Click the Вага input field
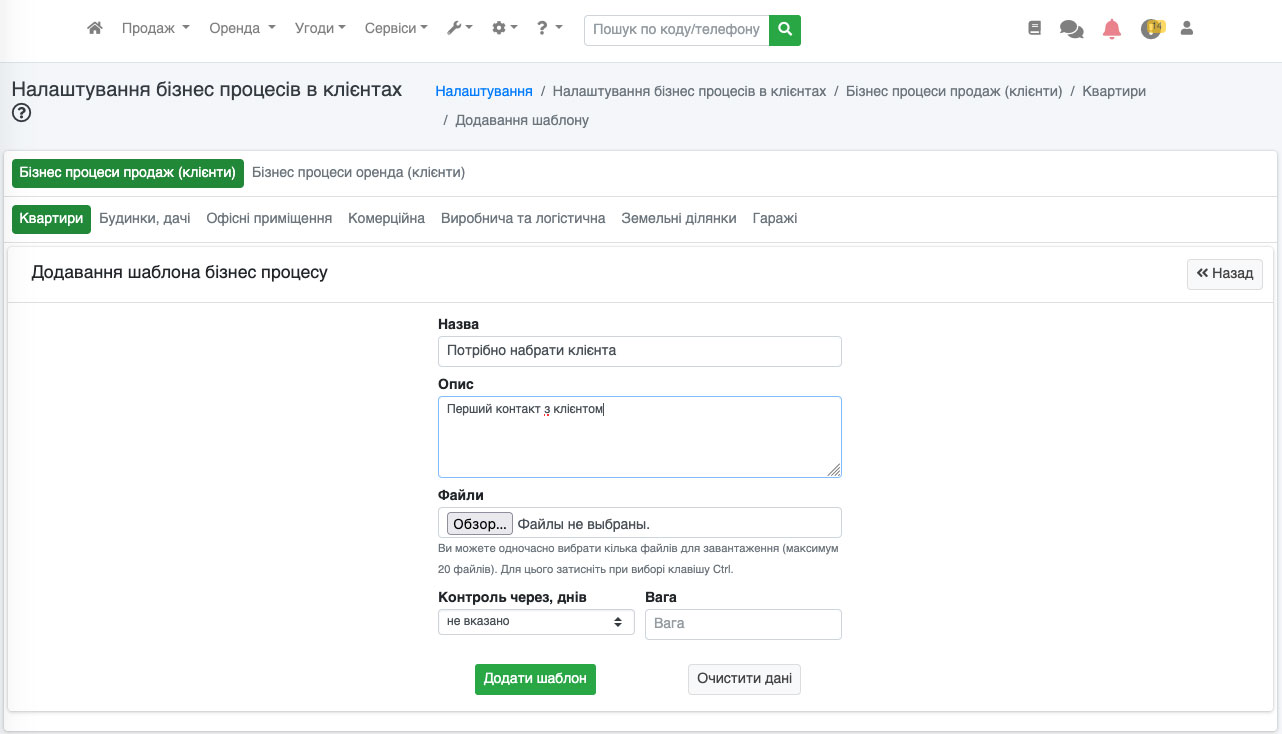 pyautogui.click(x=743, y=623)
